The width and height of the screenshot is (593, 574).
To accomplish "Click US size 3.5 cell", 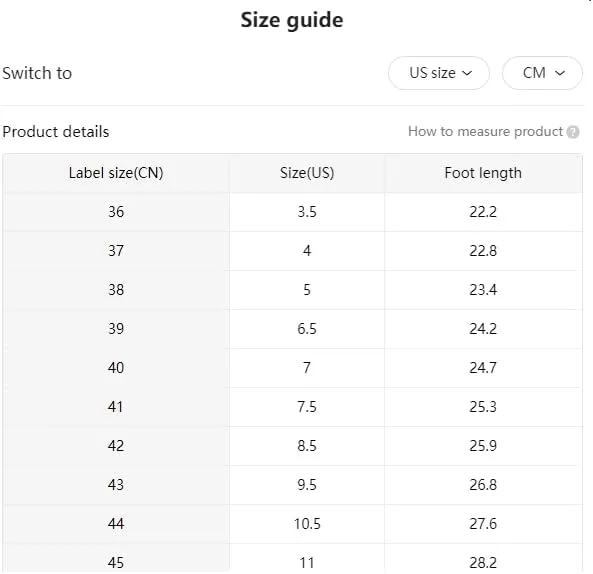I will (x=307, y=212).
